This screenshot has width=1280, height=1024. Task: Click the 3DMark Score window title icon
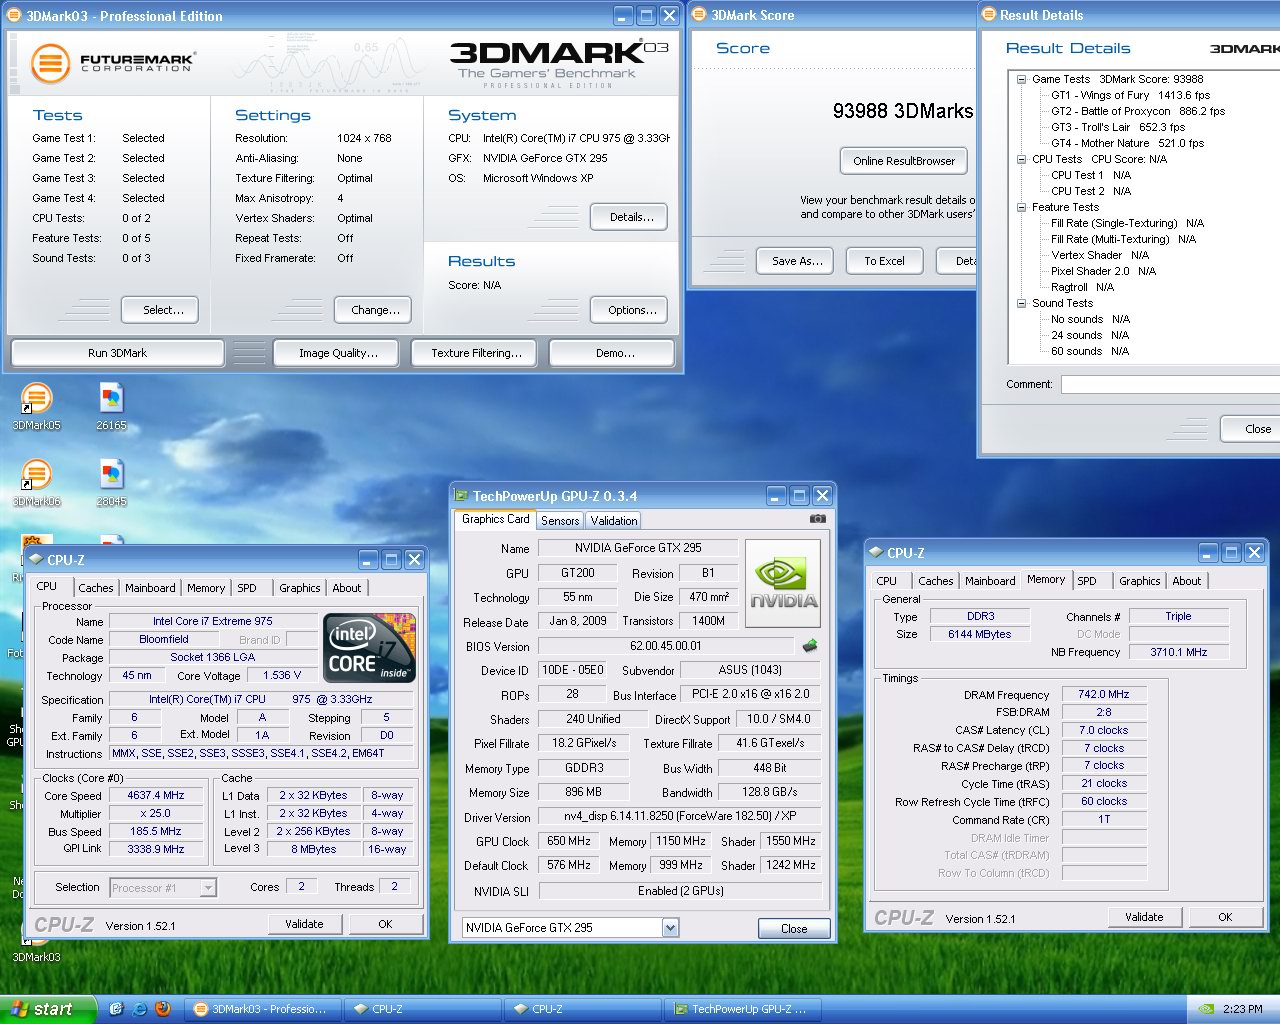700,15
